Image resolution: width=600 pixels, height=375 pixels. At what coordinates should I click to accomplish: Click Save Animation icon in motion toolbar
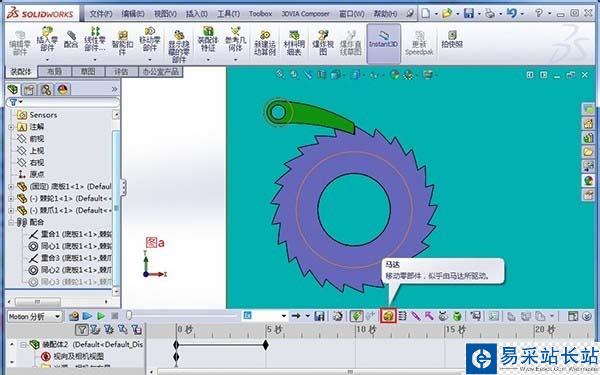click(319, 316)
